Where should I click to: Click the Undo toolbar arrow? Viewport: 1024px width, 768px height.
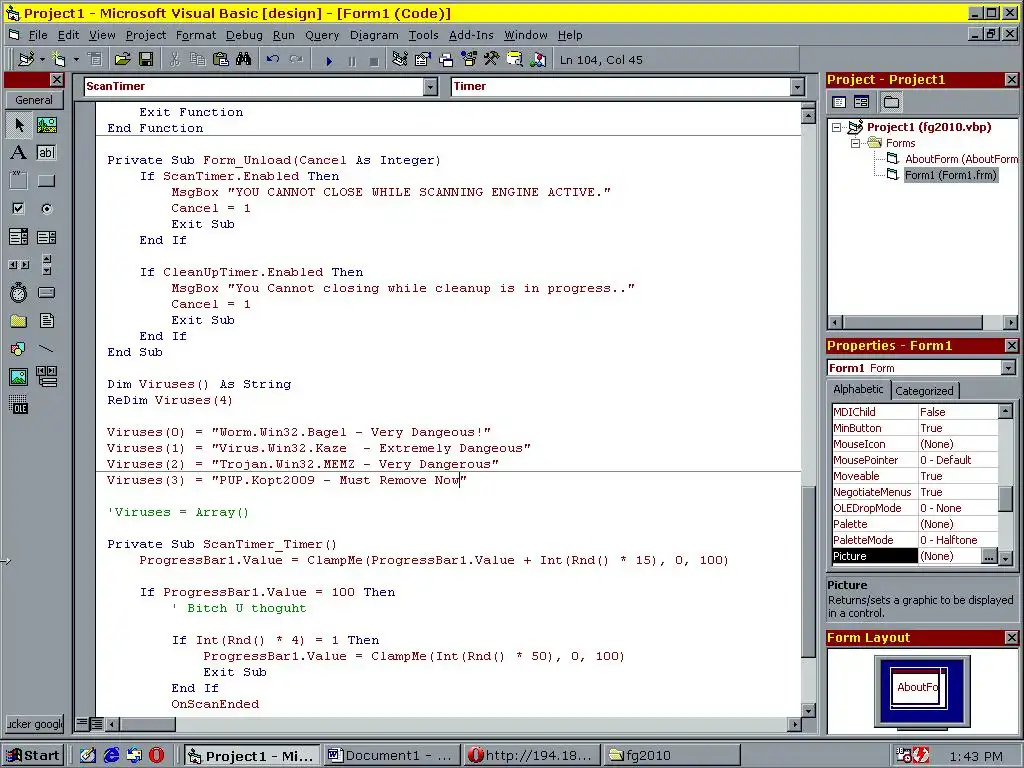point(272,60)
